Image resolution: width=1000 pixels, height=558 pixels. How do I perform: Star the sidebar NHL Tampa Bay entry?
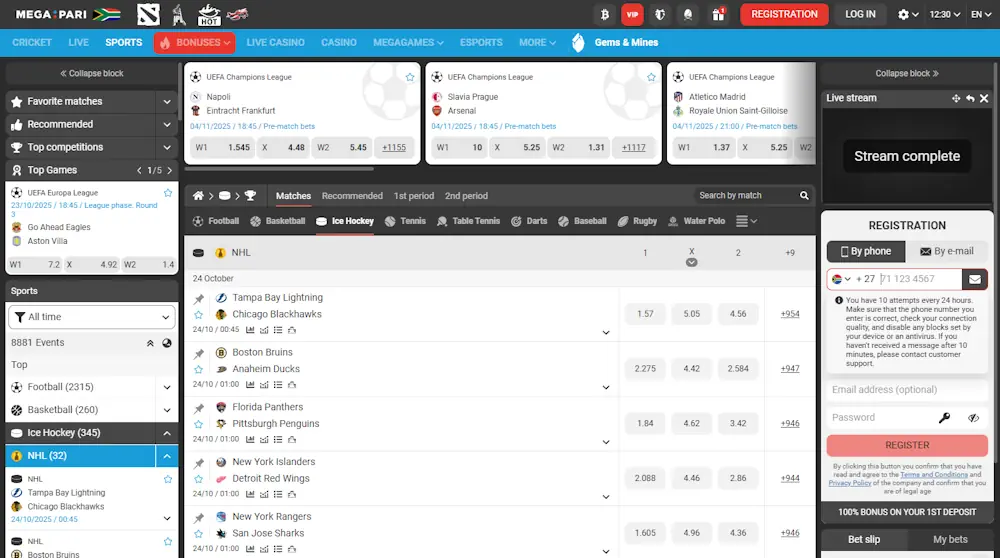168,479
